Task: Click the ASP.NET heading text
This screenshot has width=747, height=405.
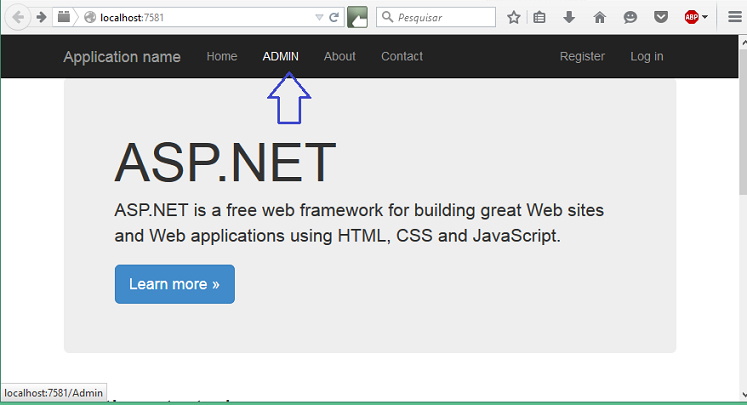Action: (225, 162)
